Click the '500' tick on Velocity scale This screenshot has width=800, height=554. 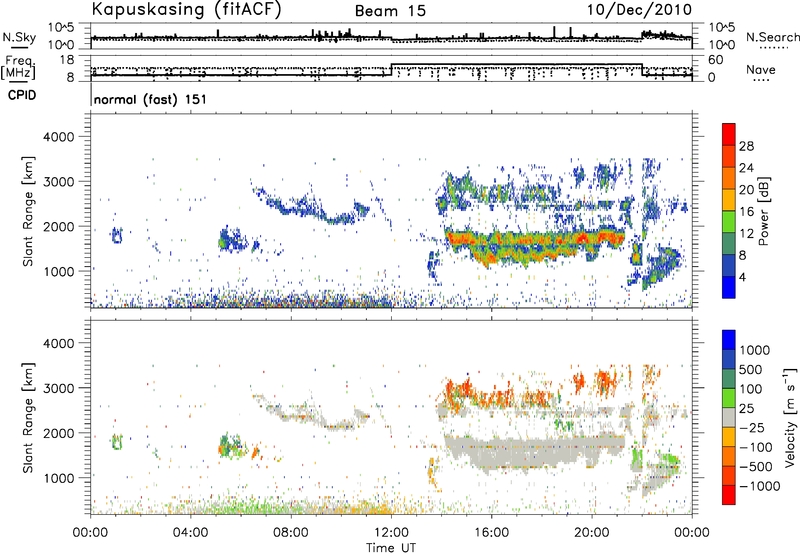pyautogui.click(x=751, y=369)
